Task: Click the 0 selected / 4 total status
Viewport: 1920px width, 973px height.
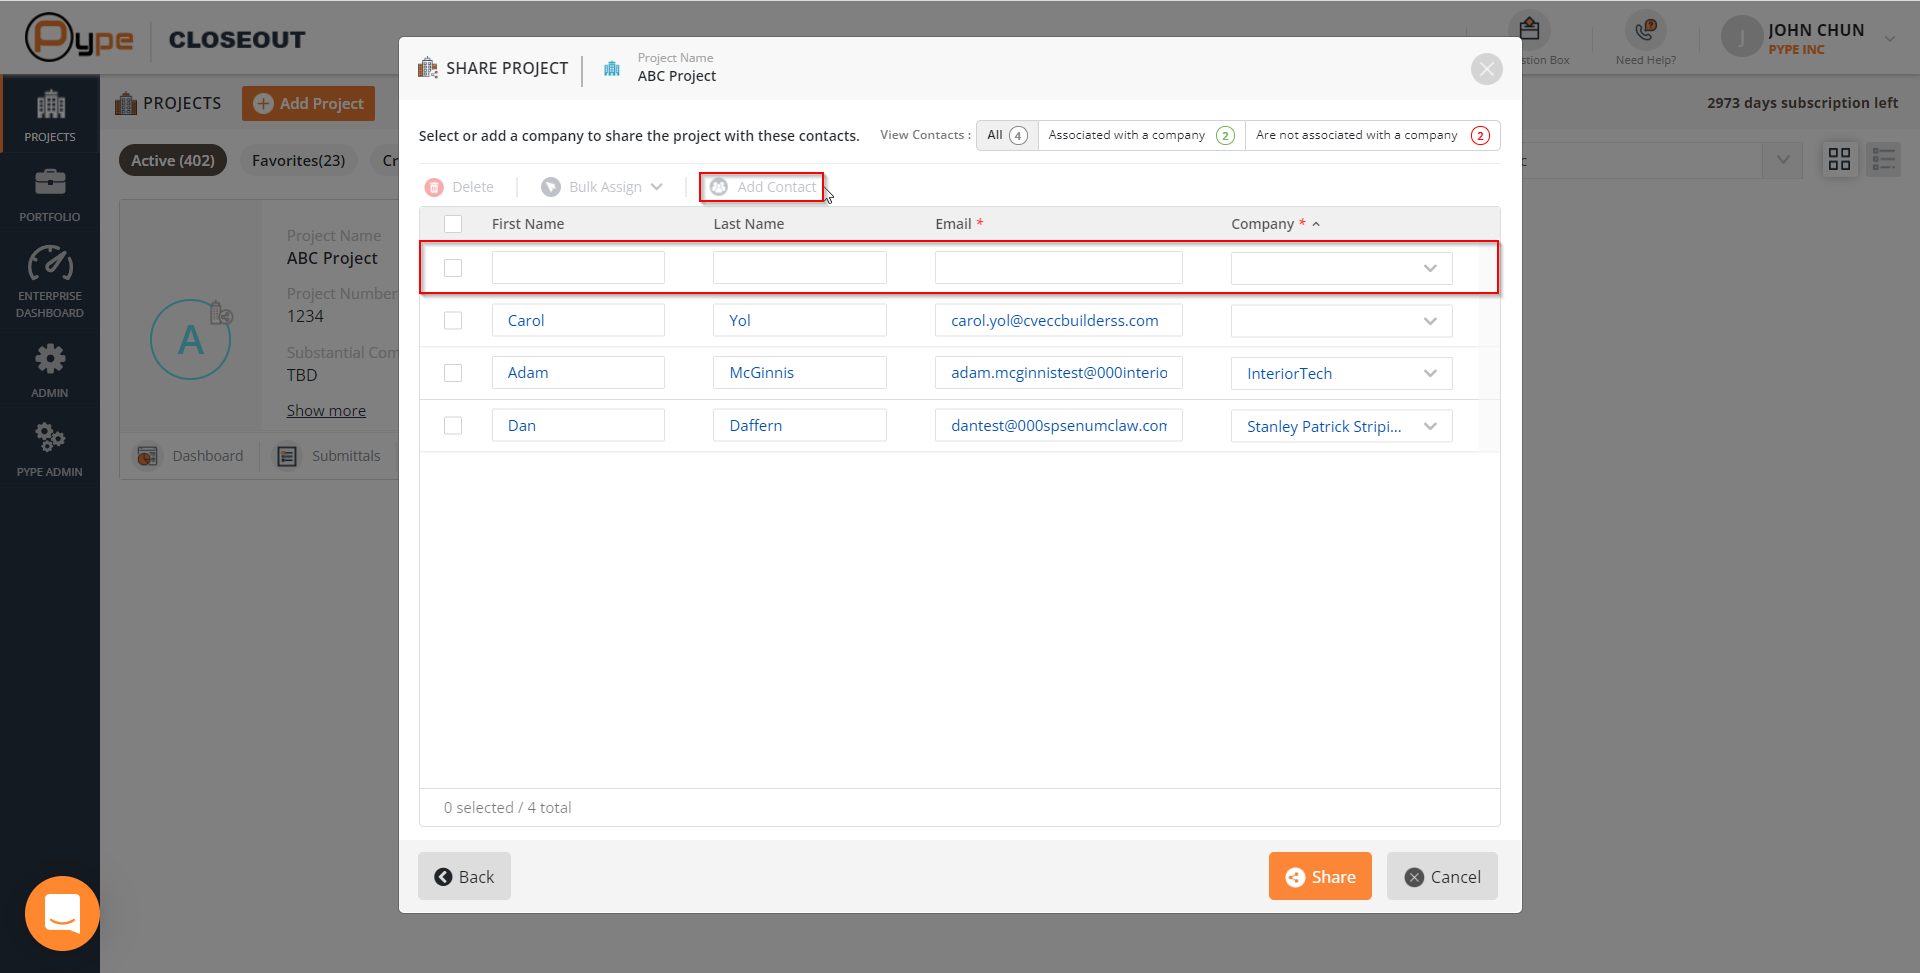Action: [x=508, y=807]
